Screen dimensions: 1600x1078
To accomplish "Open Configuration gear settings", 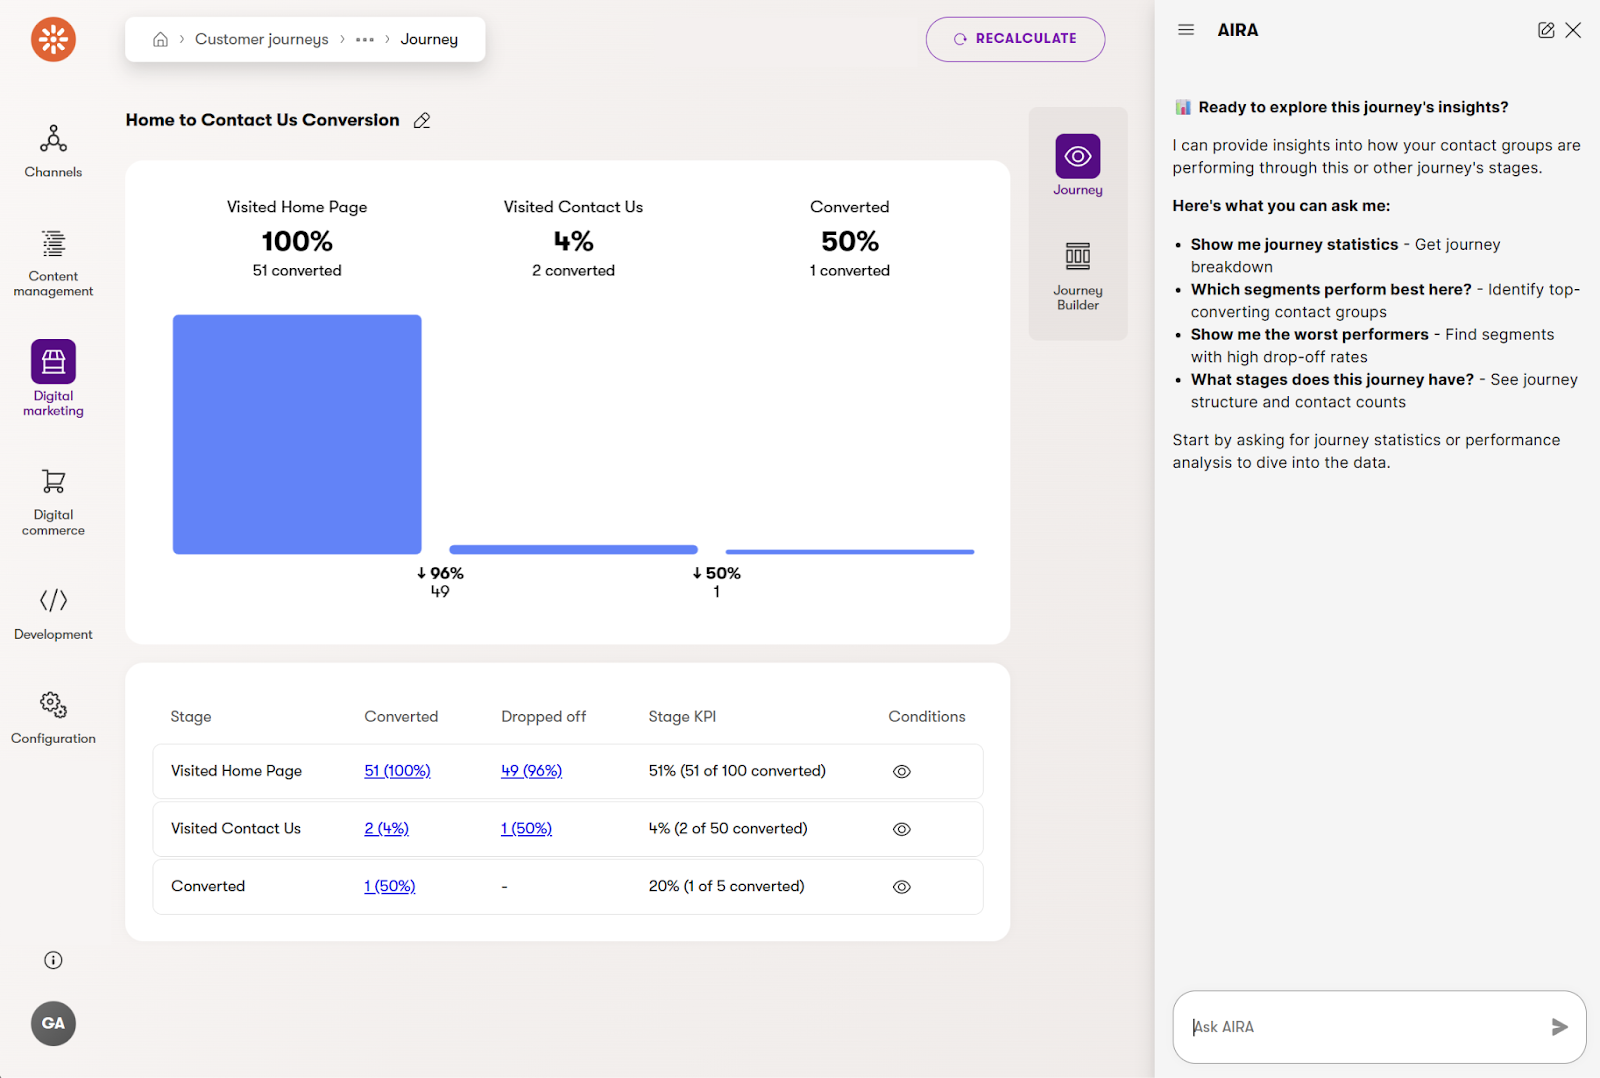I will 53,705.
